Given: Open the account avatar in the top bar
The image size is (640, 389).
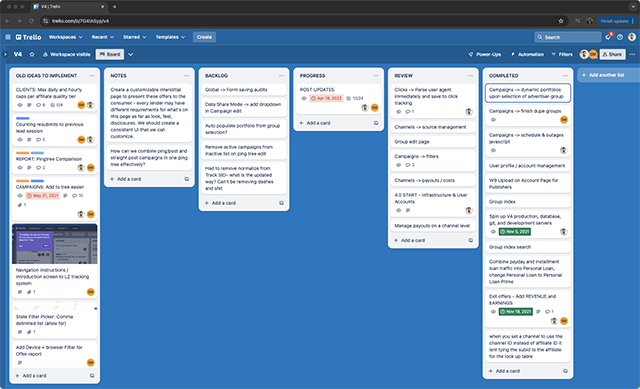Looking at the screenshot, I should pyautogui.click(x=632, y=37).
